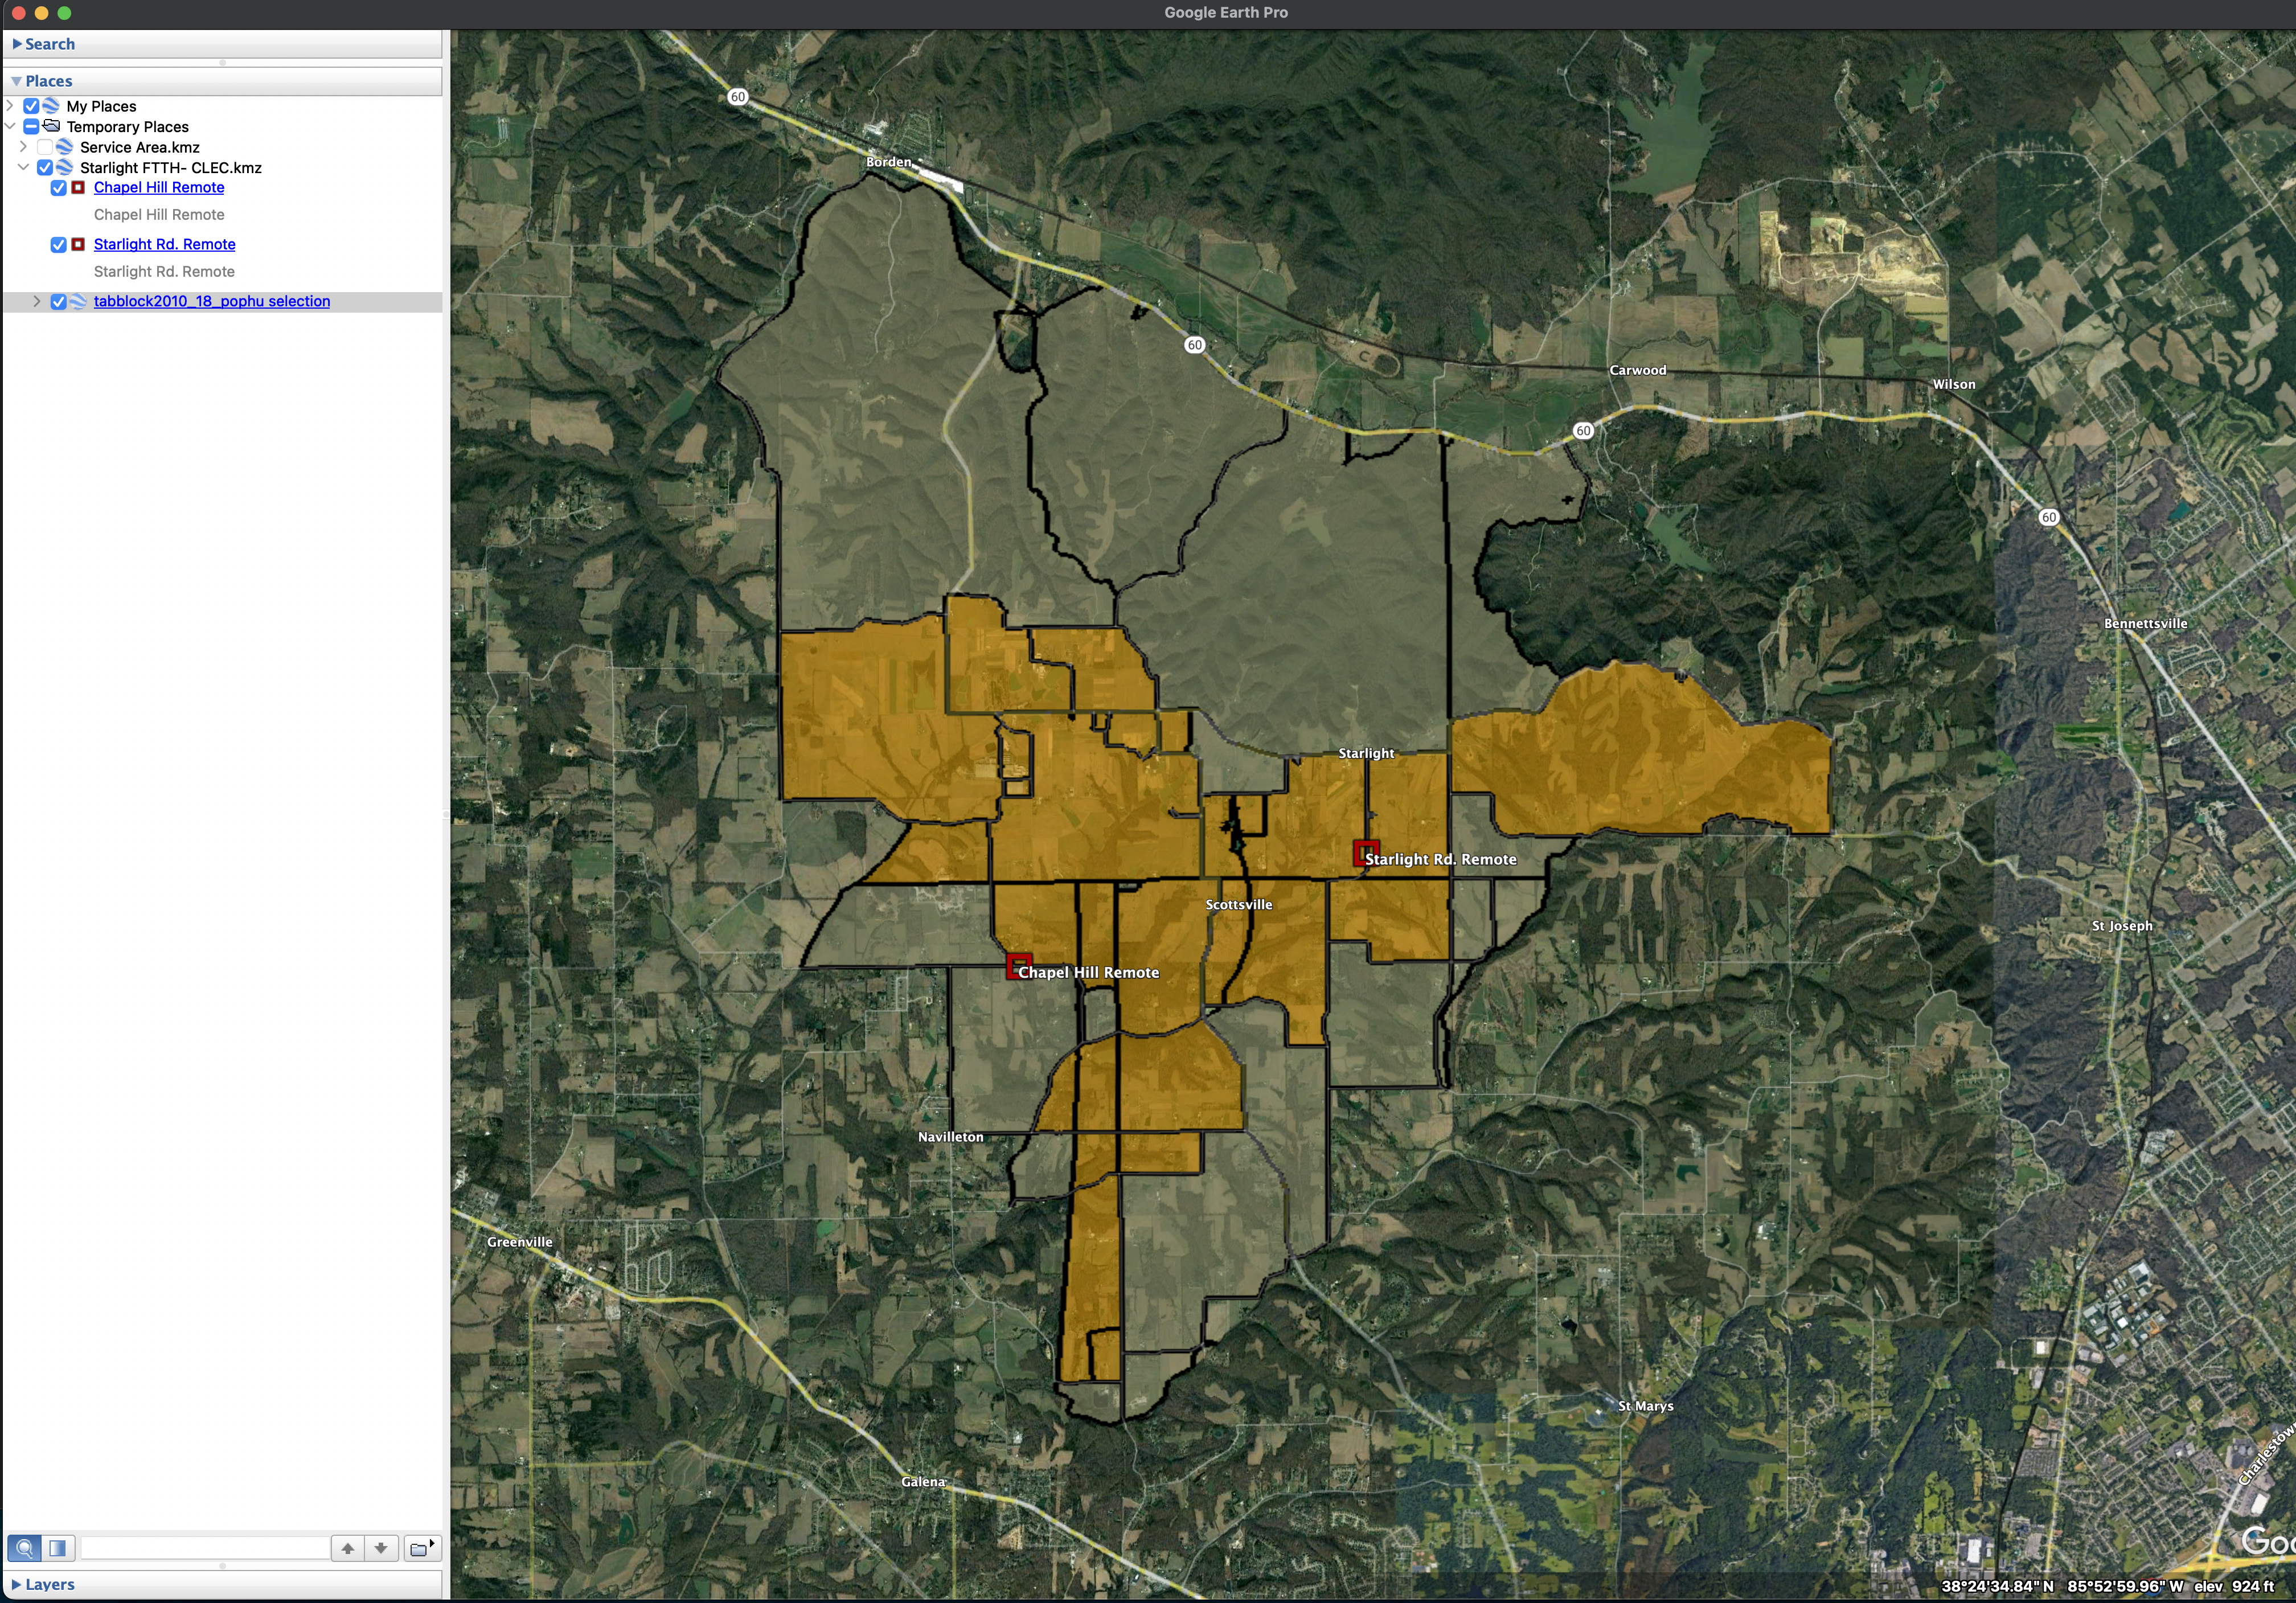Viewport: 2296px width, 1603px height.
Task: Collapse the Temporary Places tree node
Action: tap(10, 126)
